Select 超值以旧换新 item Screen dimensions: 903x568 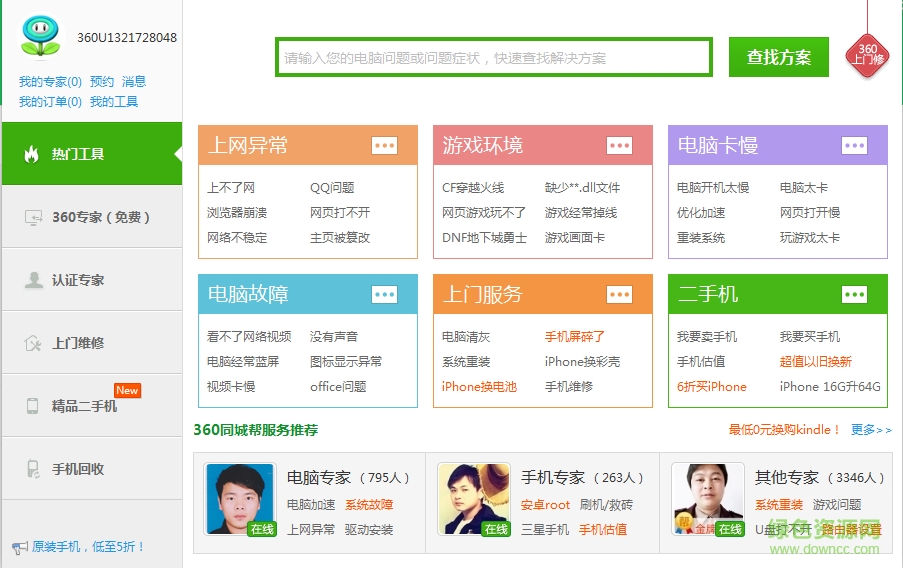pyautogui.click(x=815, y=361)
